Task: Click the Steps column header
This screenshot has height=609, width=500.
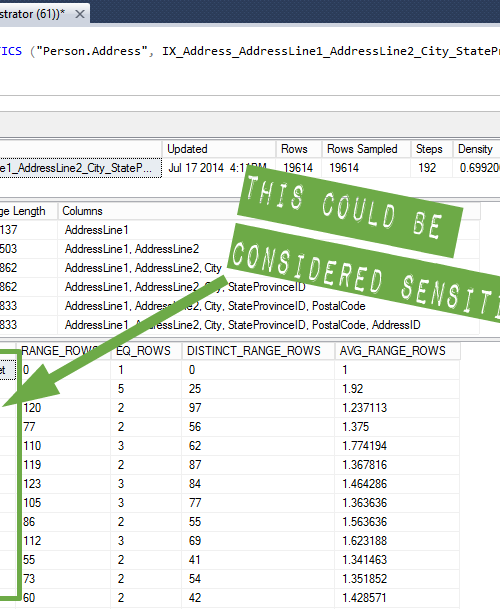Action: tap(431, 149)
